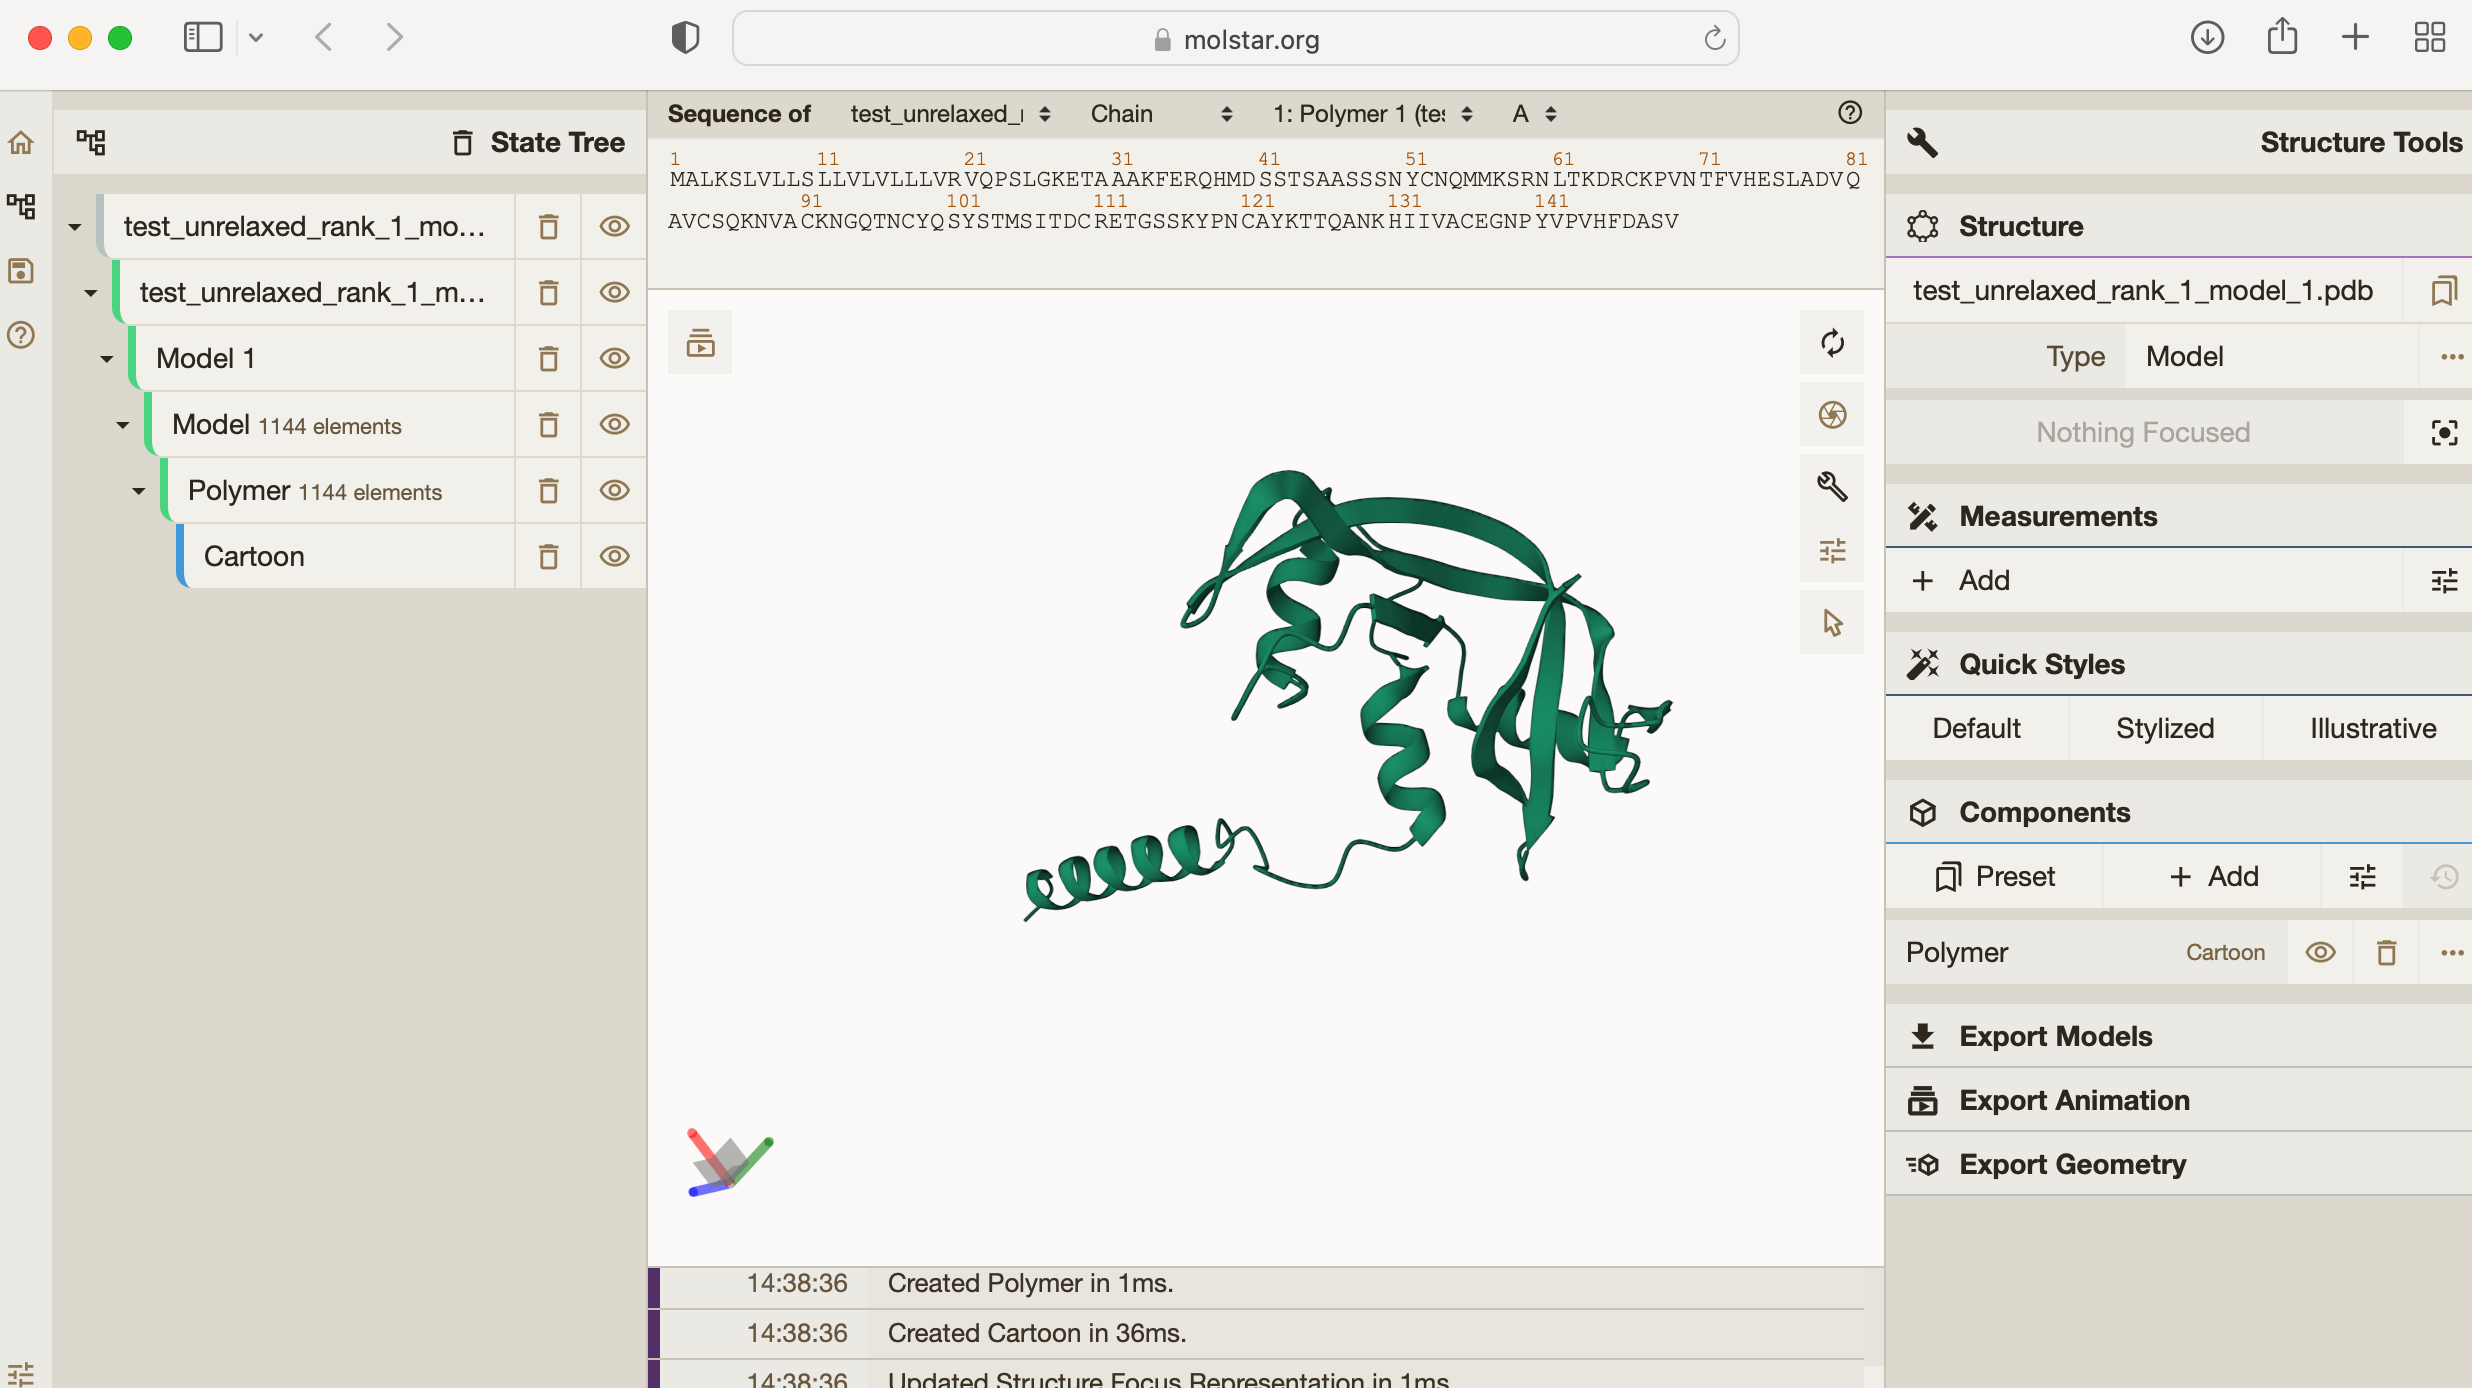Toggle selection mode cursor icon
This screenshot has height=1388, width=2472.
pyautogui.click(x=1832, y=623)
